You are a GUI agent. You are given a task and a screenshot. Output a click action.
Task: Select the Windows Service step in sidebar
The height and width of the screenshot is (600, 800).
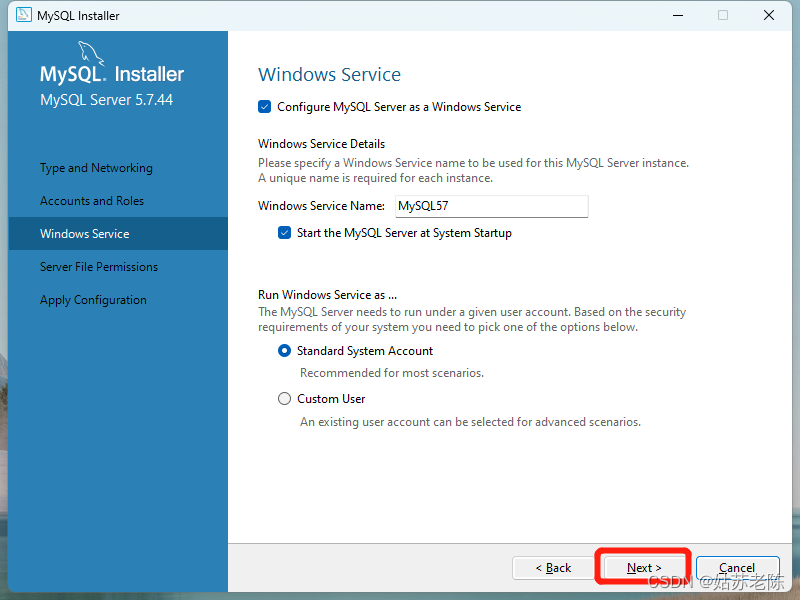coord(118,234)
